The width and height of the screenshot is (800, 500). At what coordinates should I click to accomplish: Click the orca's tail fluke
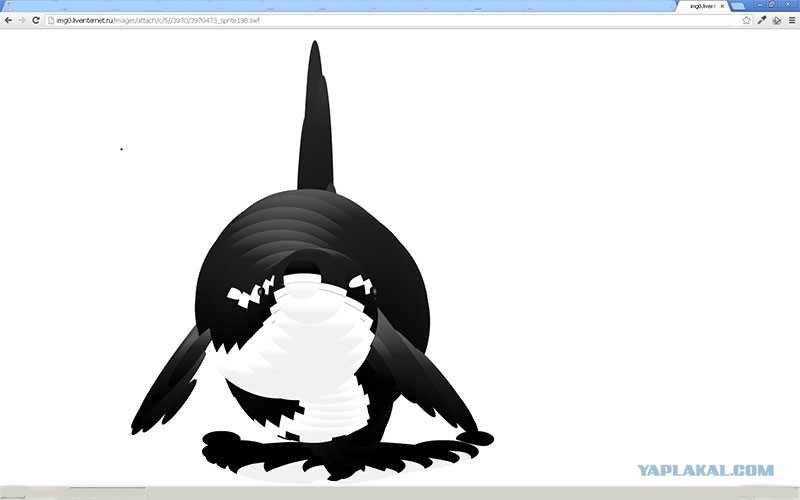coord(347,454)
